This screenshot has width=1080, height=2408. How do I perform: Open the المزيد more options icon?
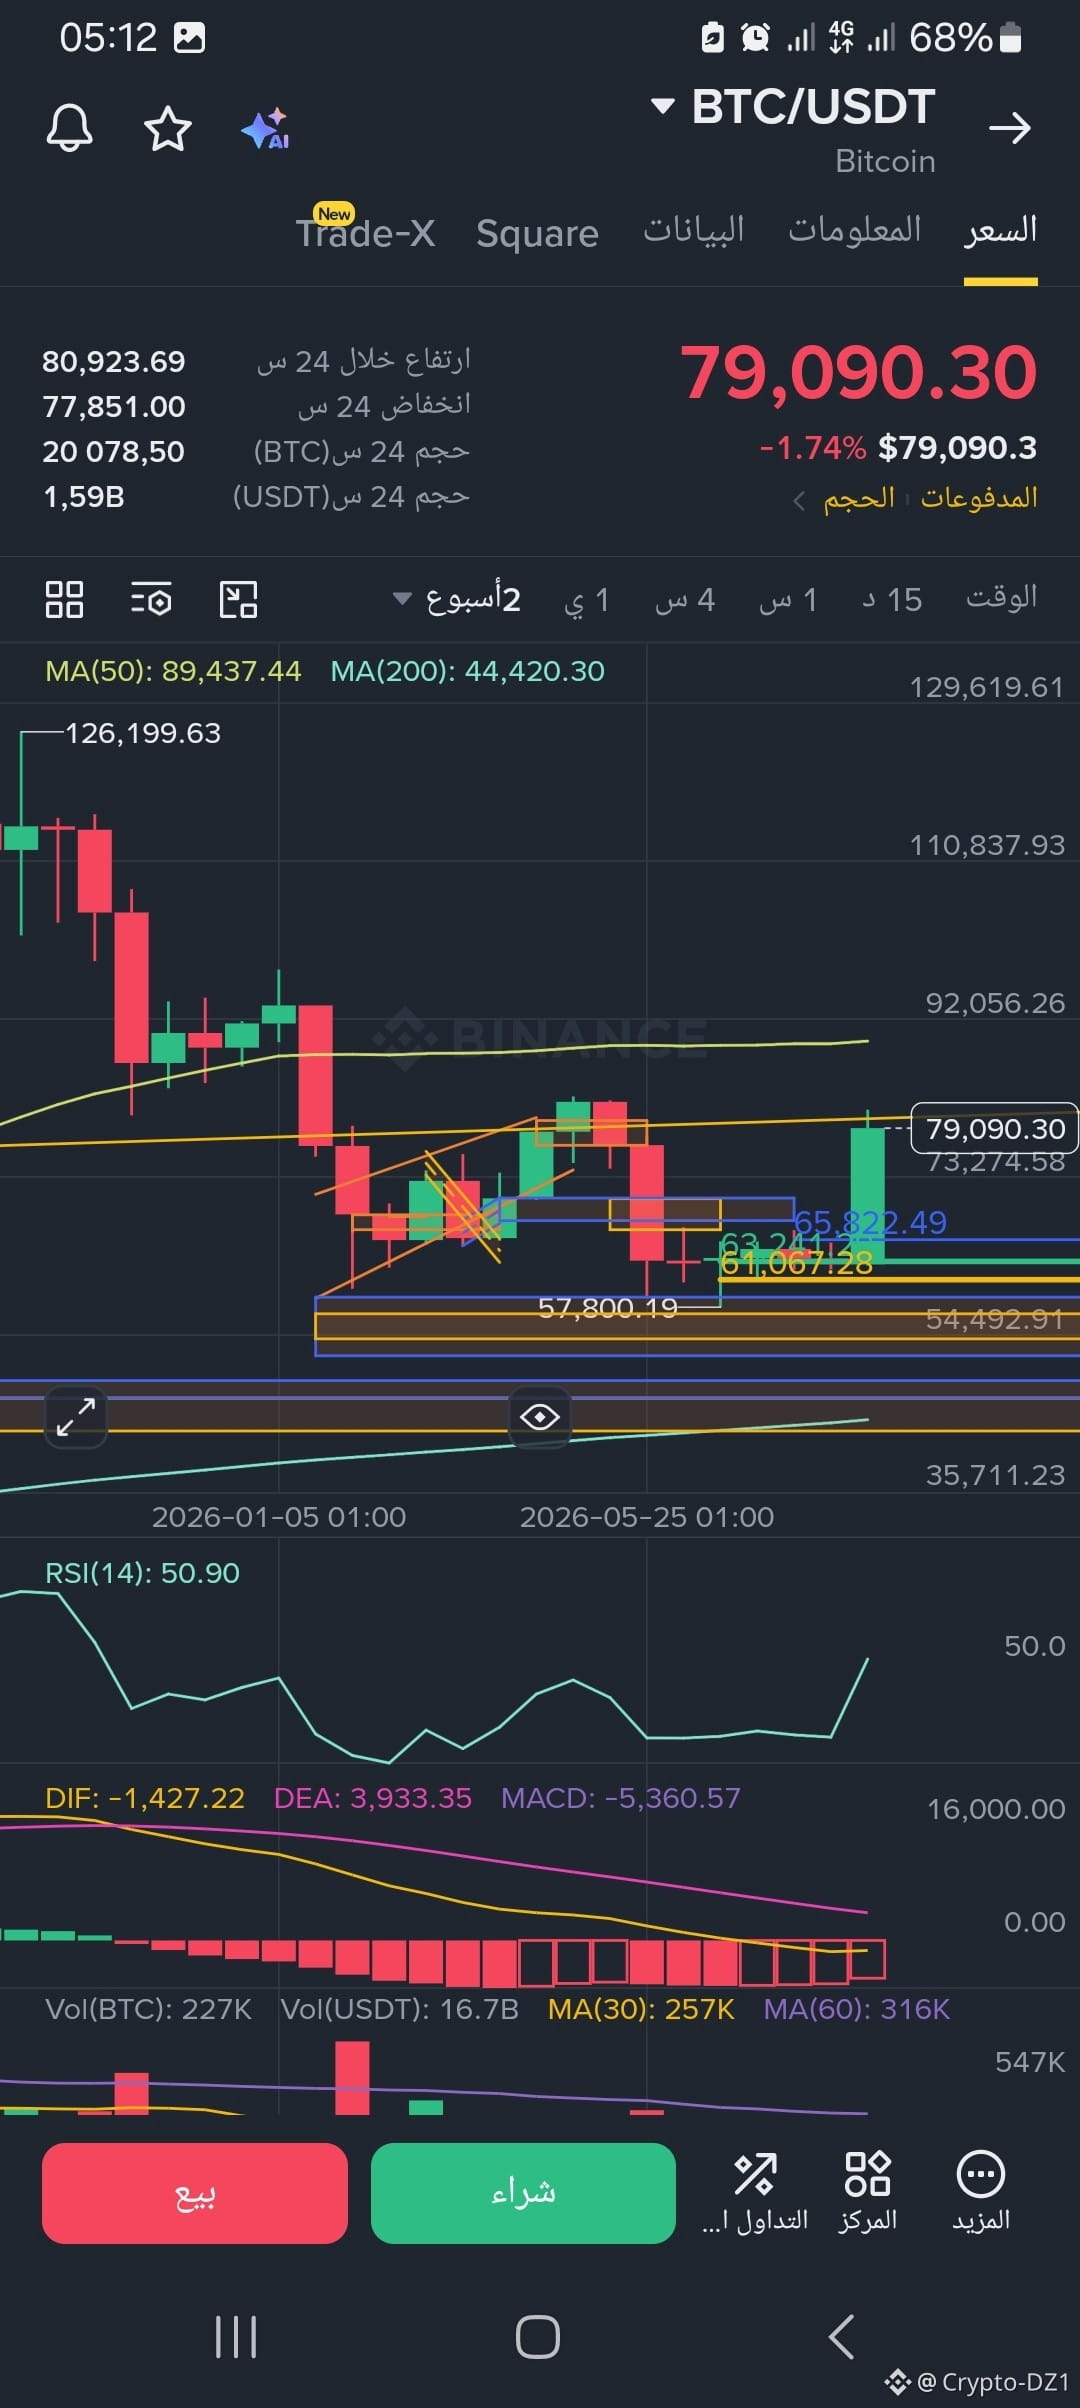(x=981, y=2192)
